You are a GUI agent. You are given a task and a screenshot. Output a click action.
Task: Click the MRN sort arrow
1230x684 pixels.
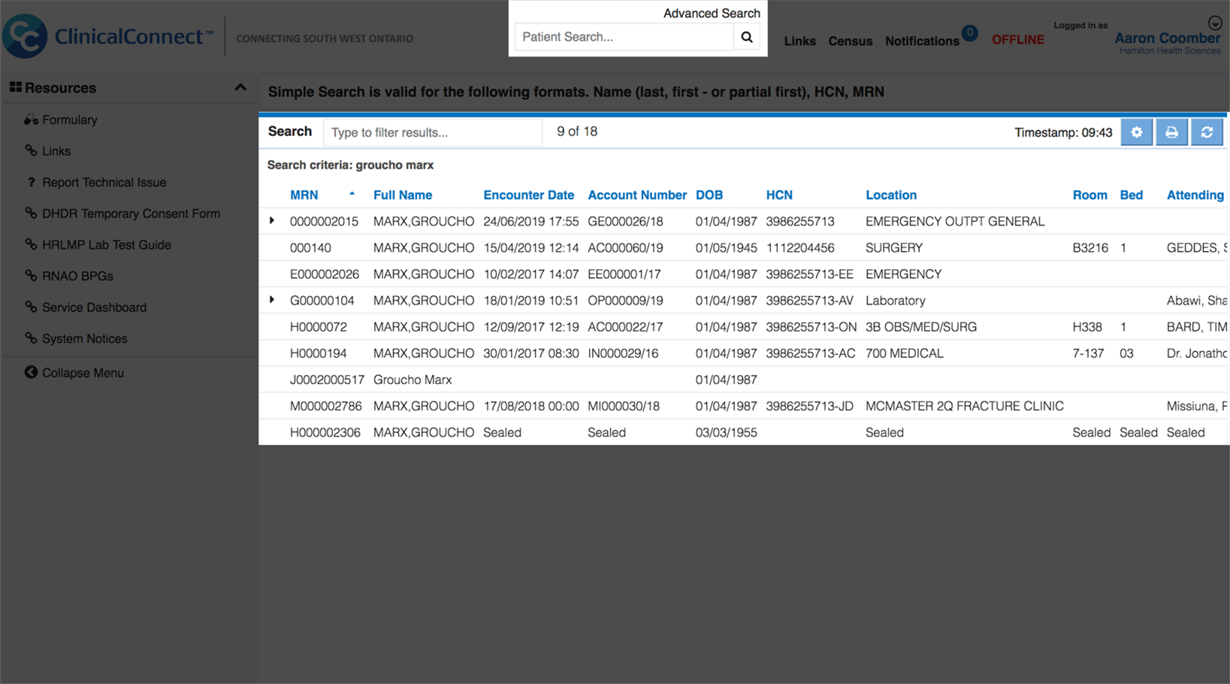coord(352,194)
